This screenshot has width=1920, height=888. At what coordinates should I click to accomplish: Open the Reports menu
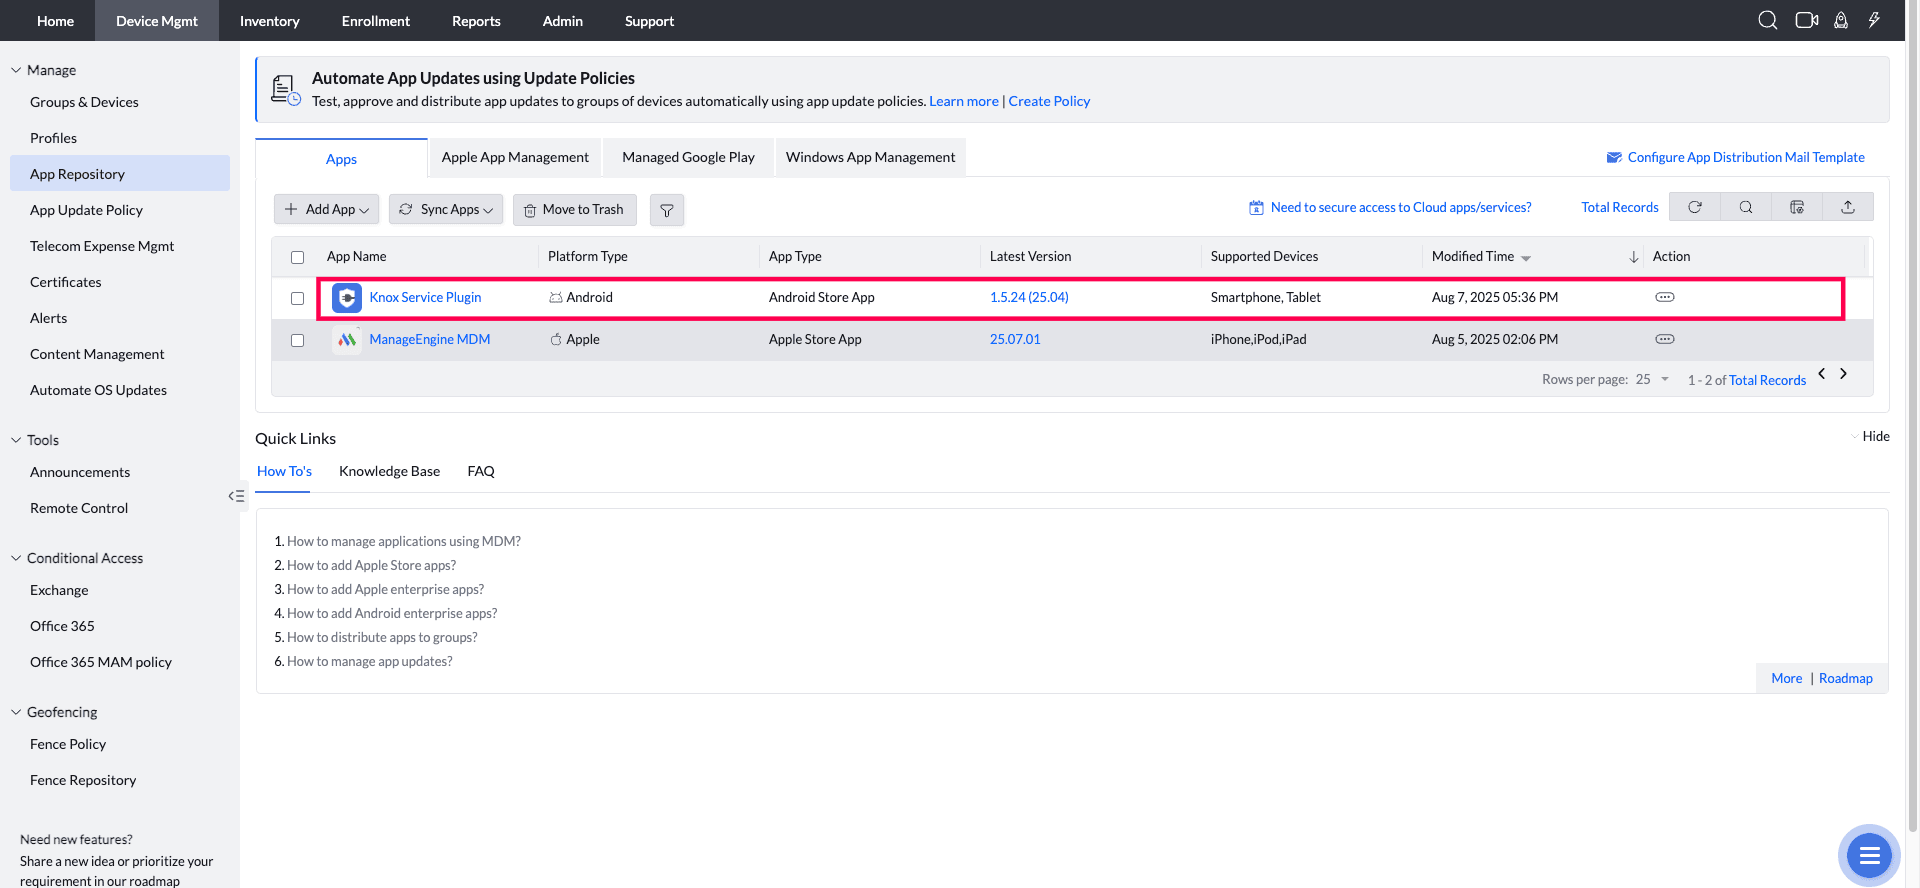click(476, 21)
